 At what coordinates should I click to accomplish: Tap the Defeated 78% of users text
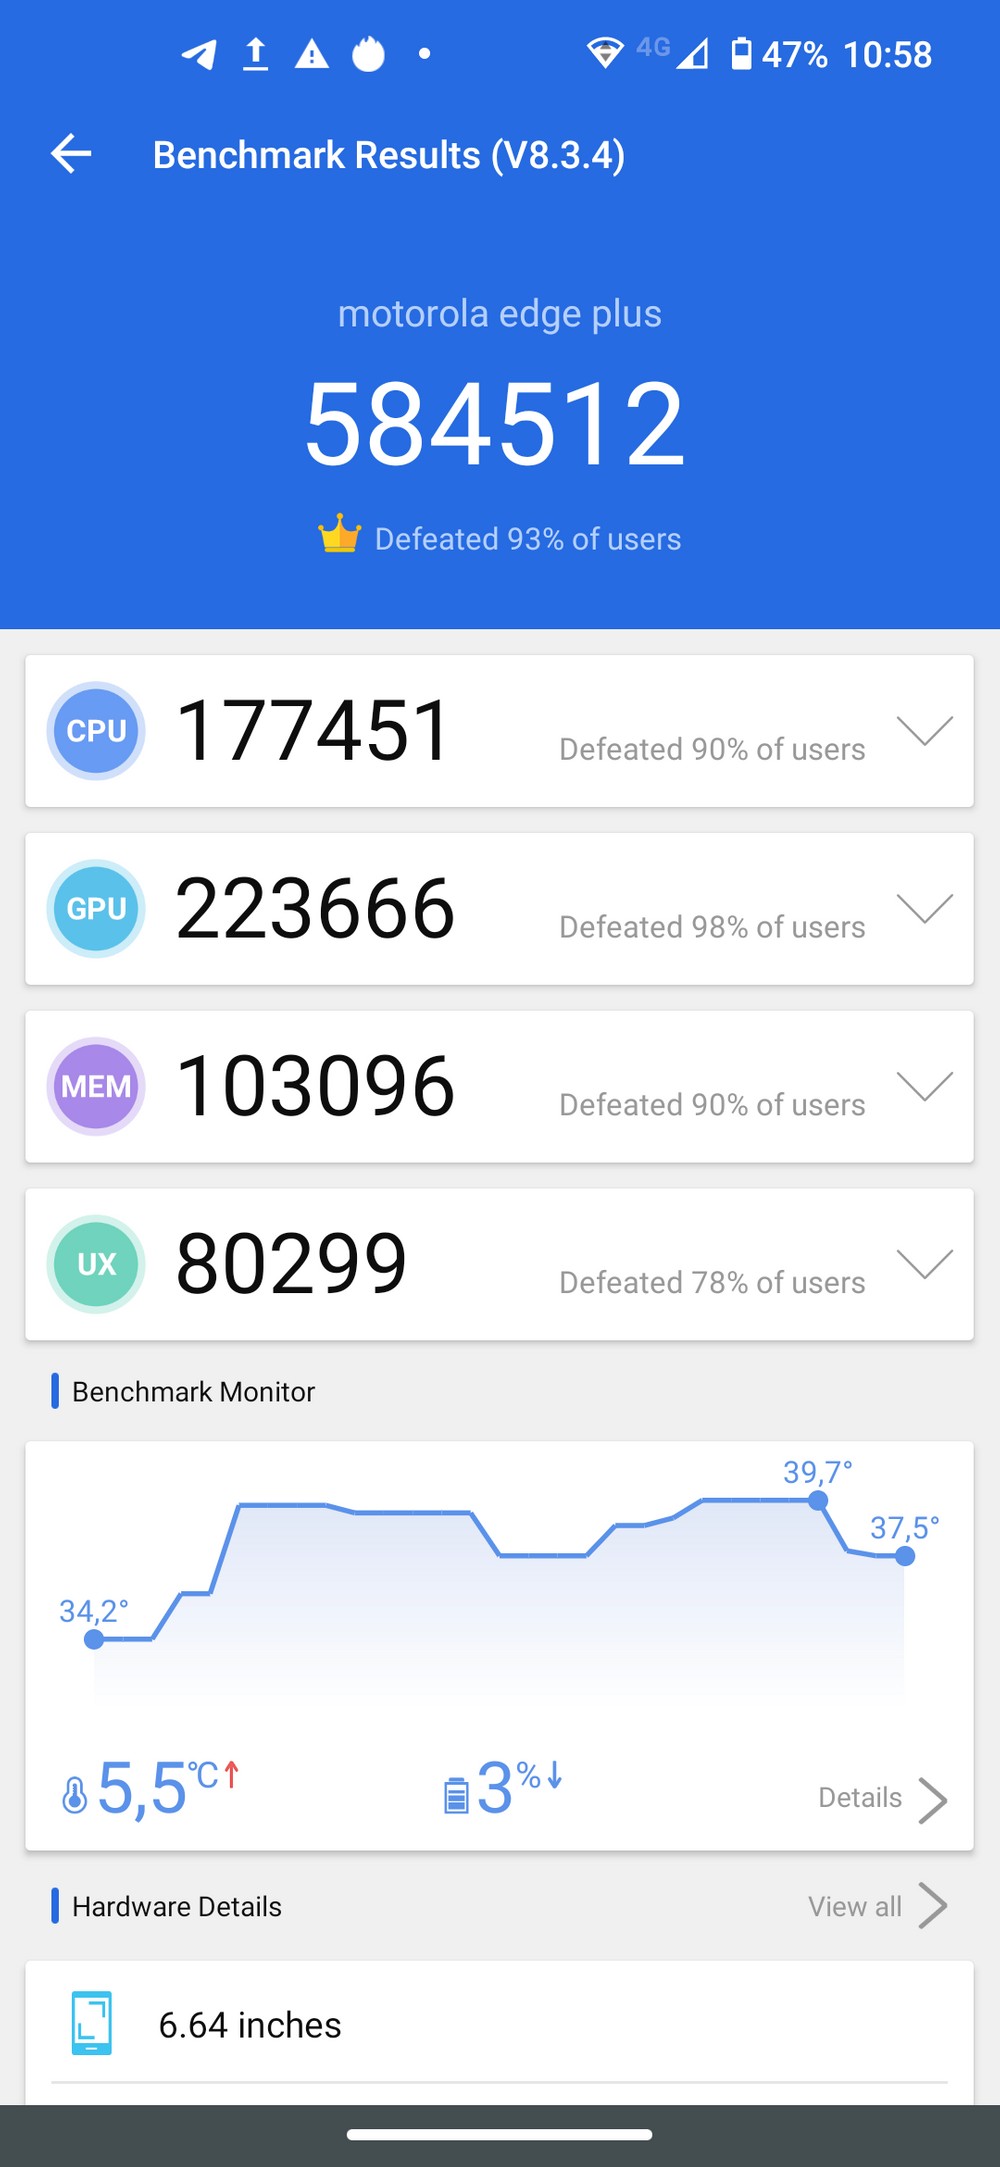coord(712,1282)
